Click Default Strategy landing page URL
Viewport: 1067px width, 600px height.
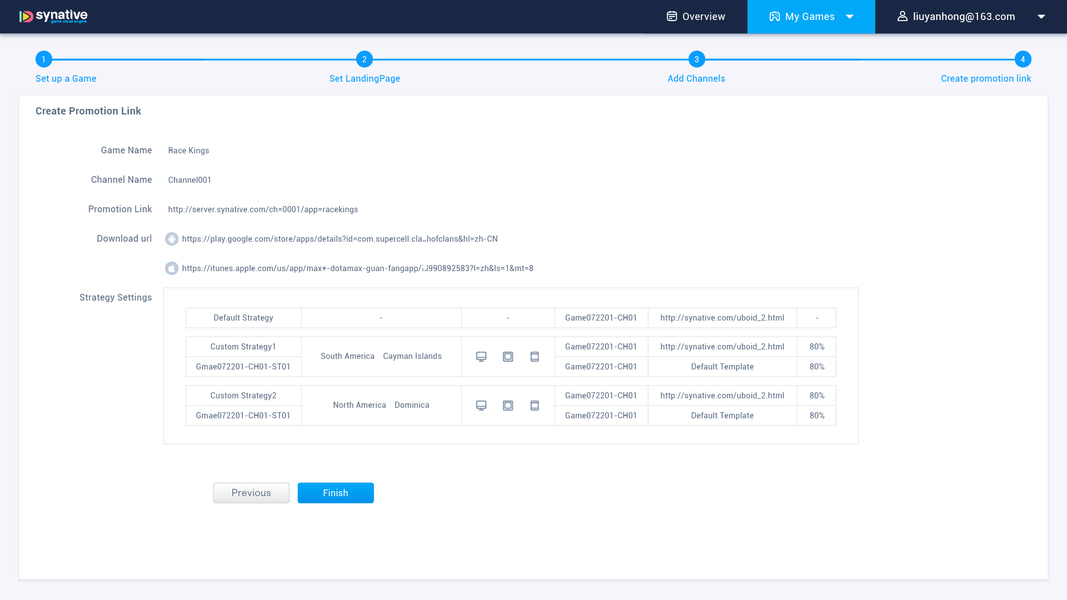722,318
